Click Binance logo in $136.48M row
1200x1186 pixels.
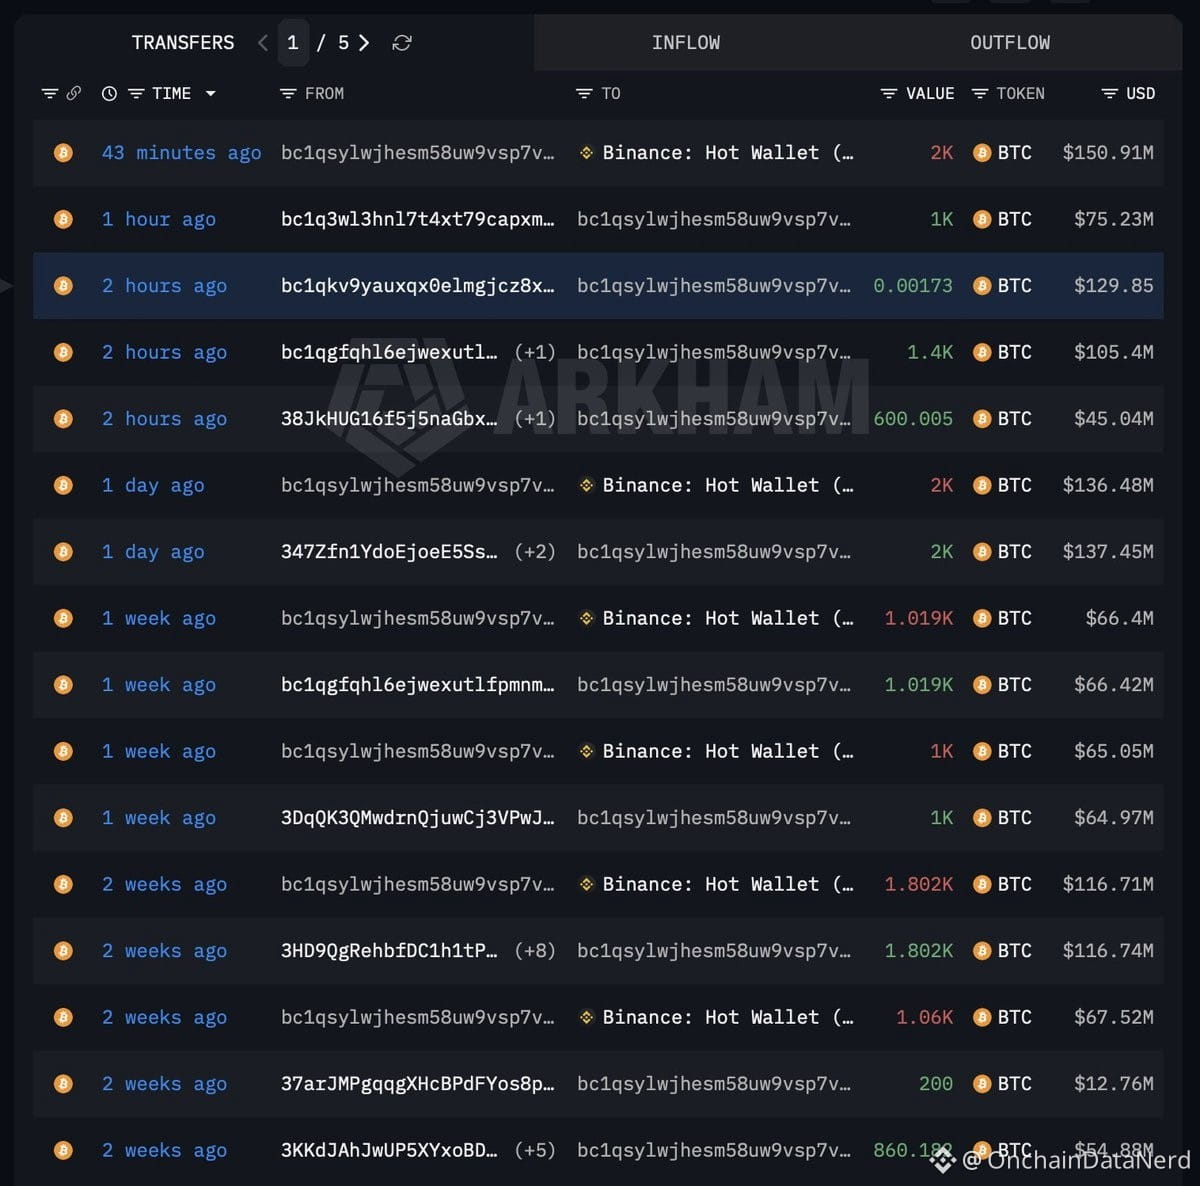pyautogui.click(x=587, y=485)
